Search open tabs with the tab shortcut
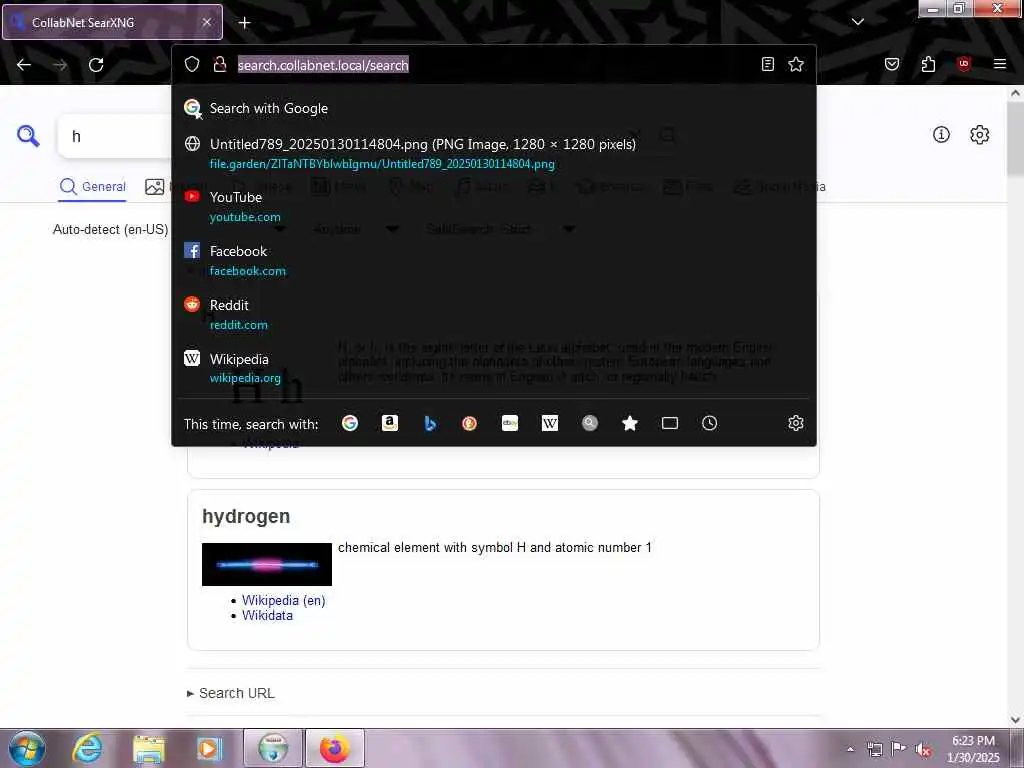Viewport: 1024px width, 768px height. pos(670,423)
